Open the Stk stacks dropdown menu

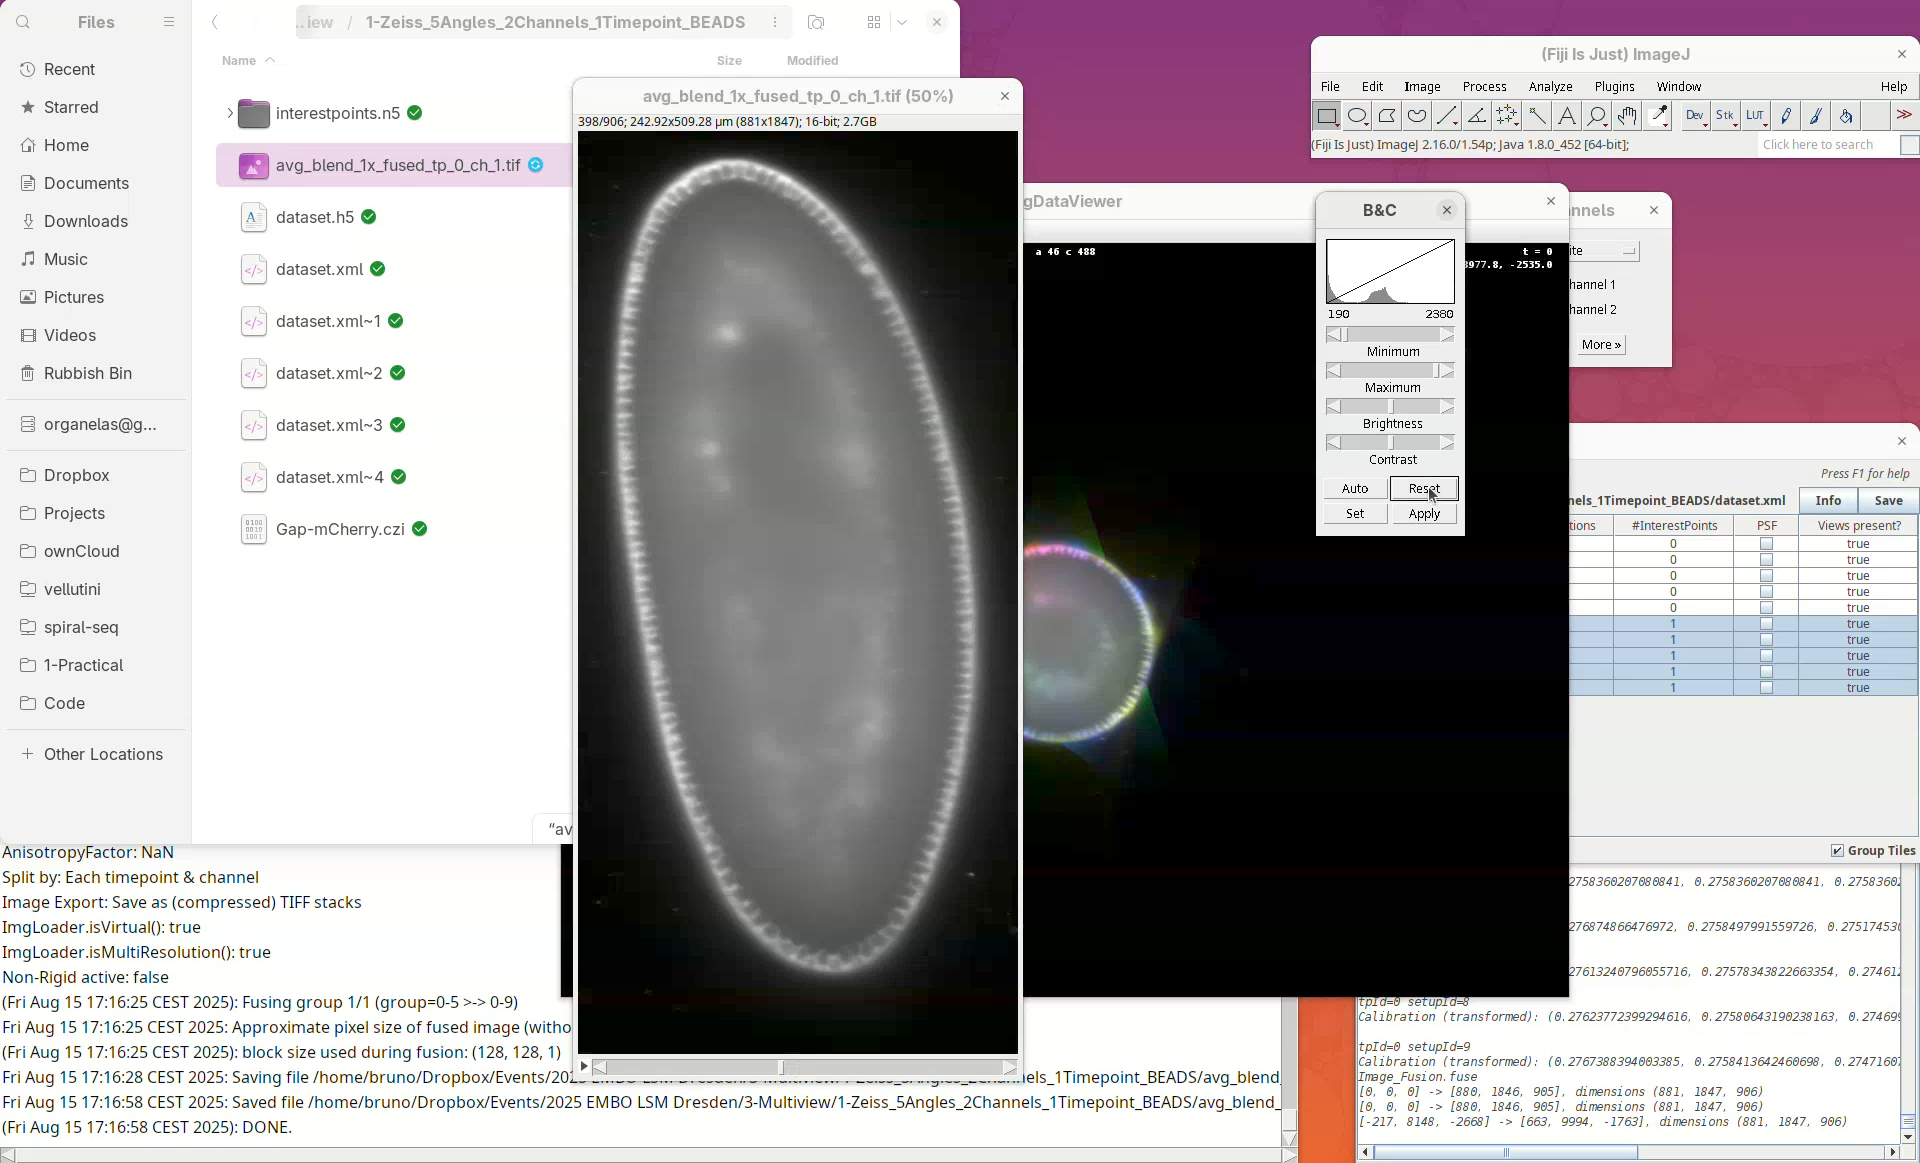pos(1725,116)
